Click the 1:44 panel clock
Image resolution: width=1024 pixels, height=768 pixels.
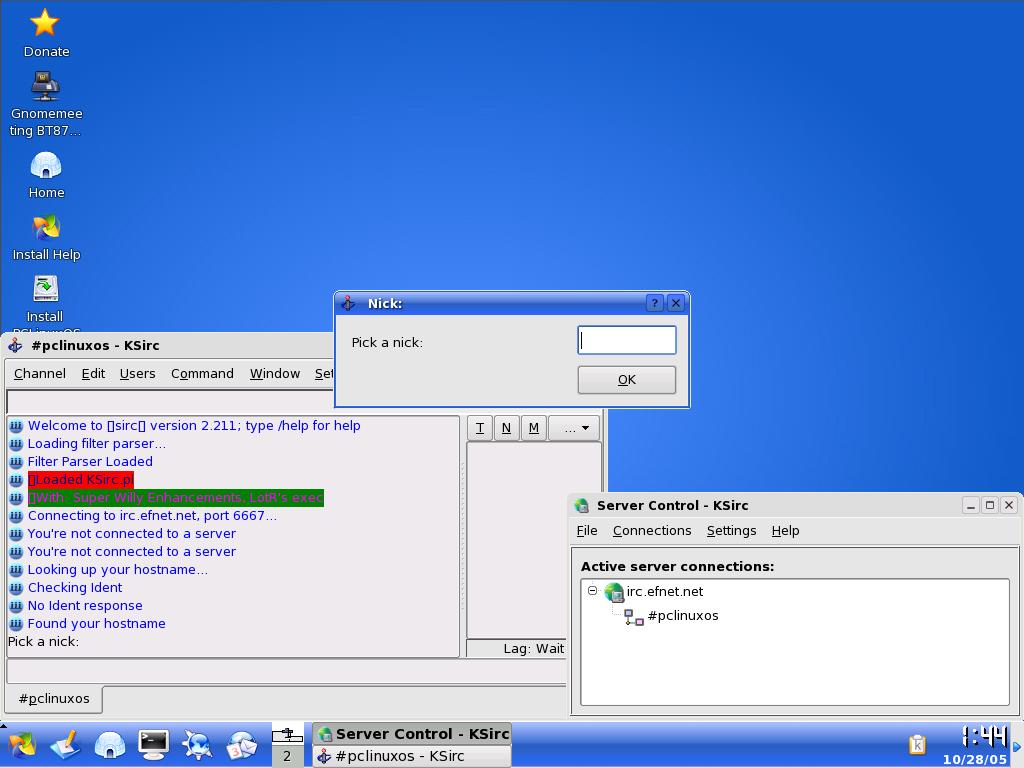click(985, 737)
